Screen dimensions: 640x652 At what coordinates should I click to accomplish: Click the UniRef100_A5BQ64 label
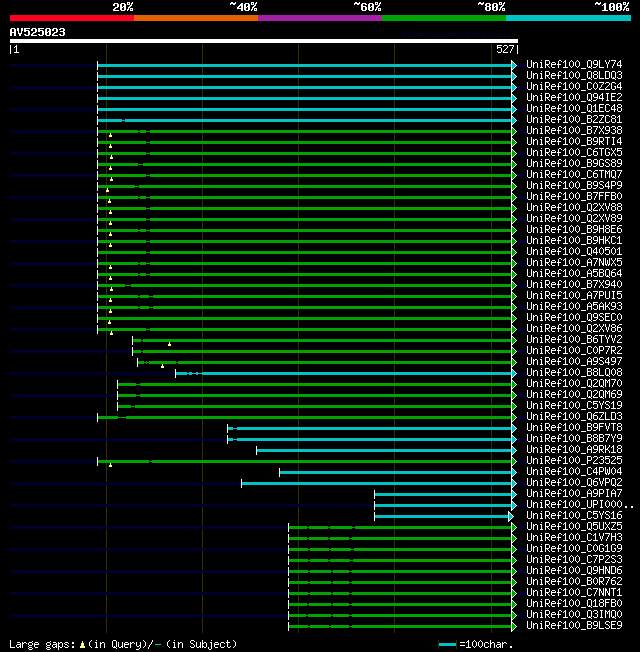pyautogui.click(x=574, y=274)
